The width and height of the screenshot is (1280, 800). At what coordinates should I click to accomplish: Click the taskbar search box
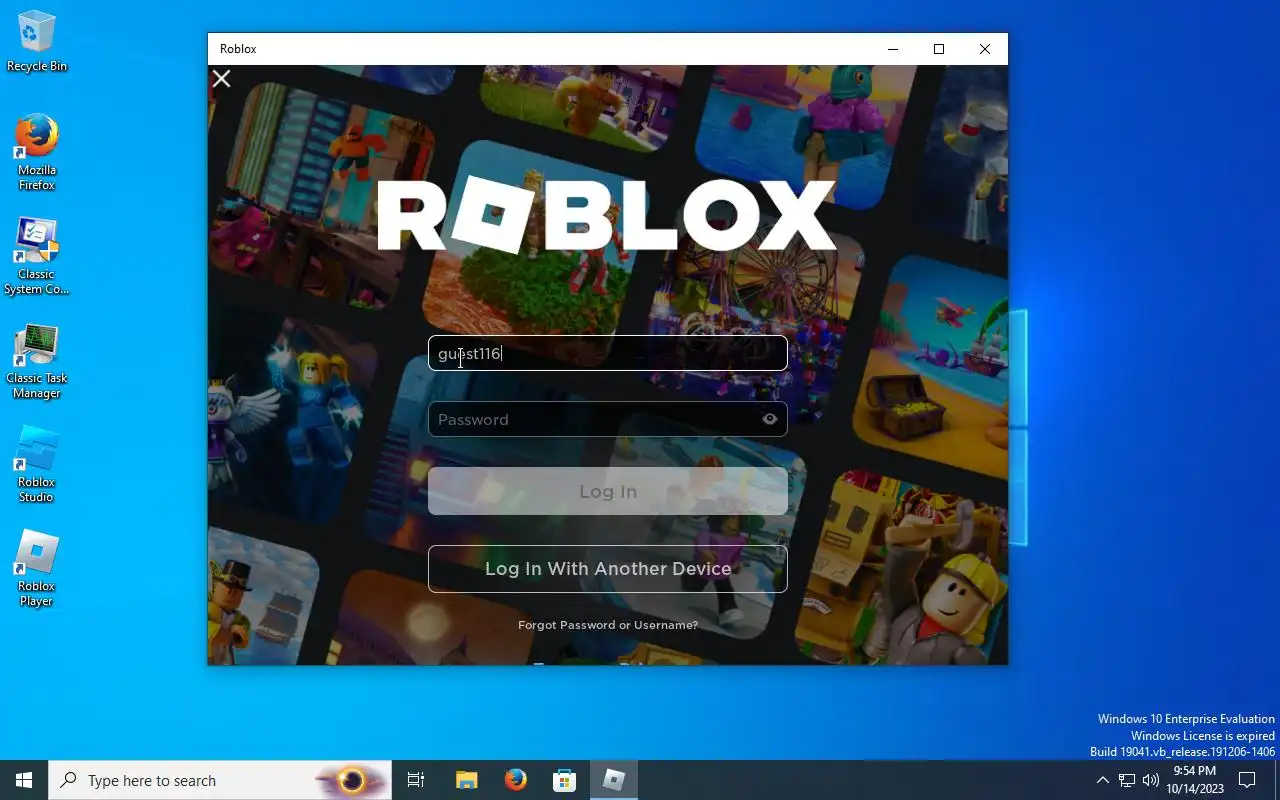point(220,780)
